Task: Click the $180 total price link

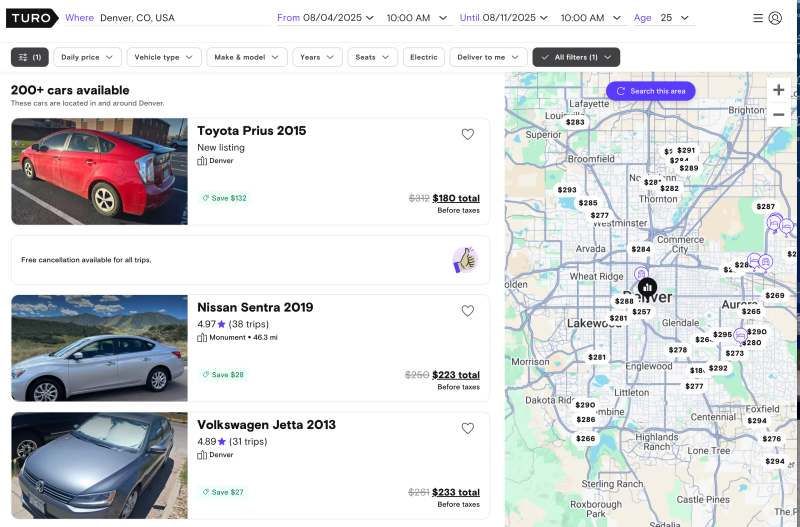Action: pyautogui.click(x=456, y=198)
